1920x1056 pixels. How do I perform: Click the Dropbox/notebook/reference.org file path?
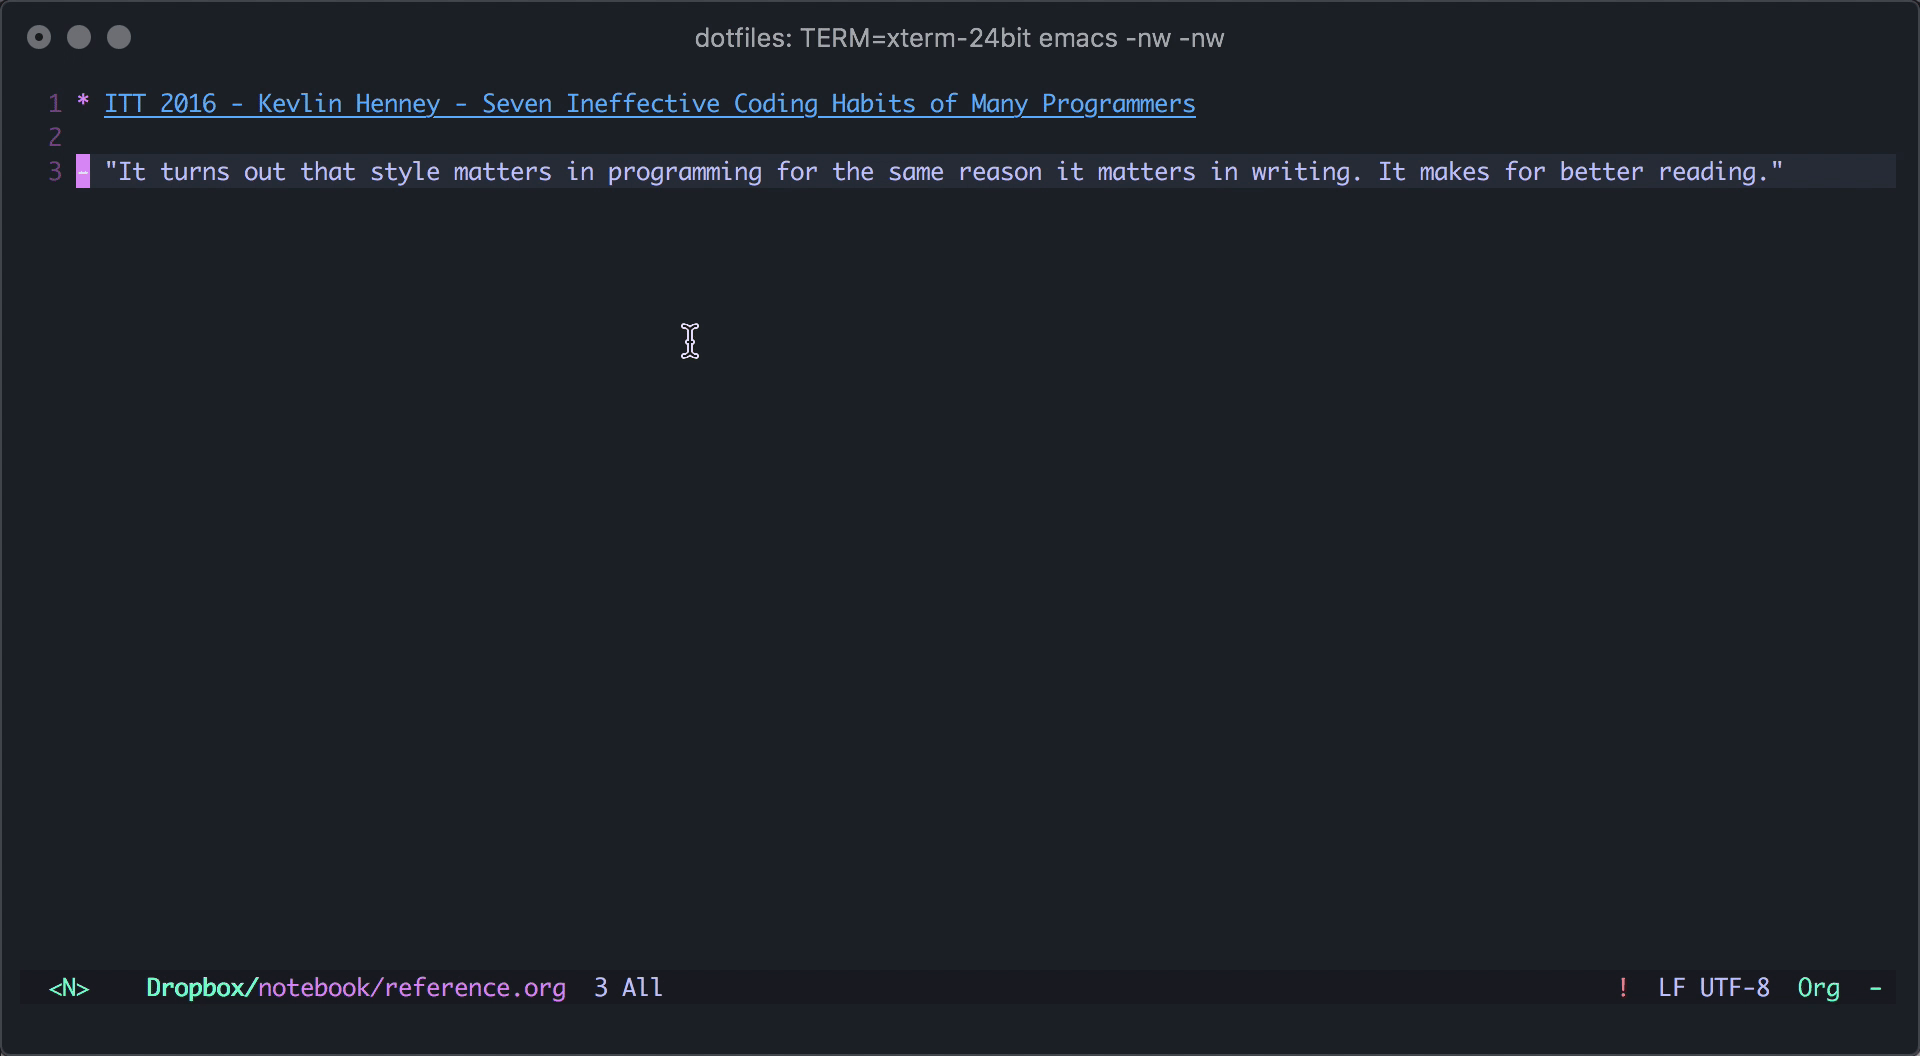[355, 988]
